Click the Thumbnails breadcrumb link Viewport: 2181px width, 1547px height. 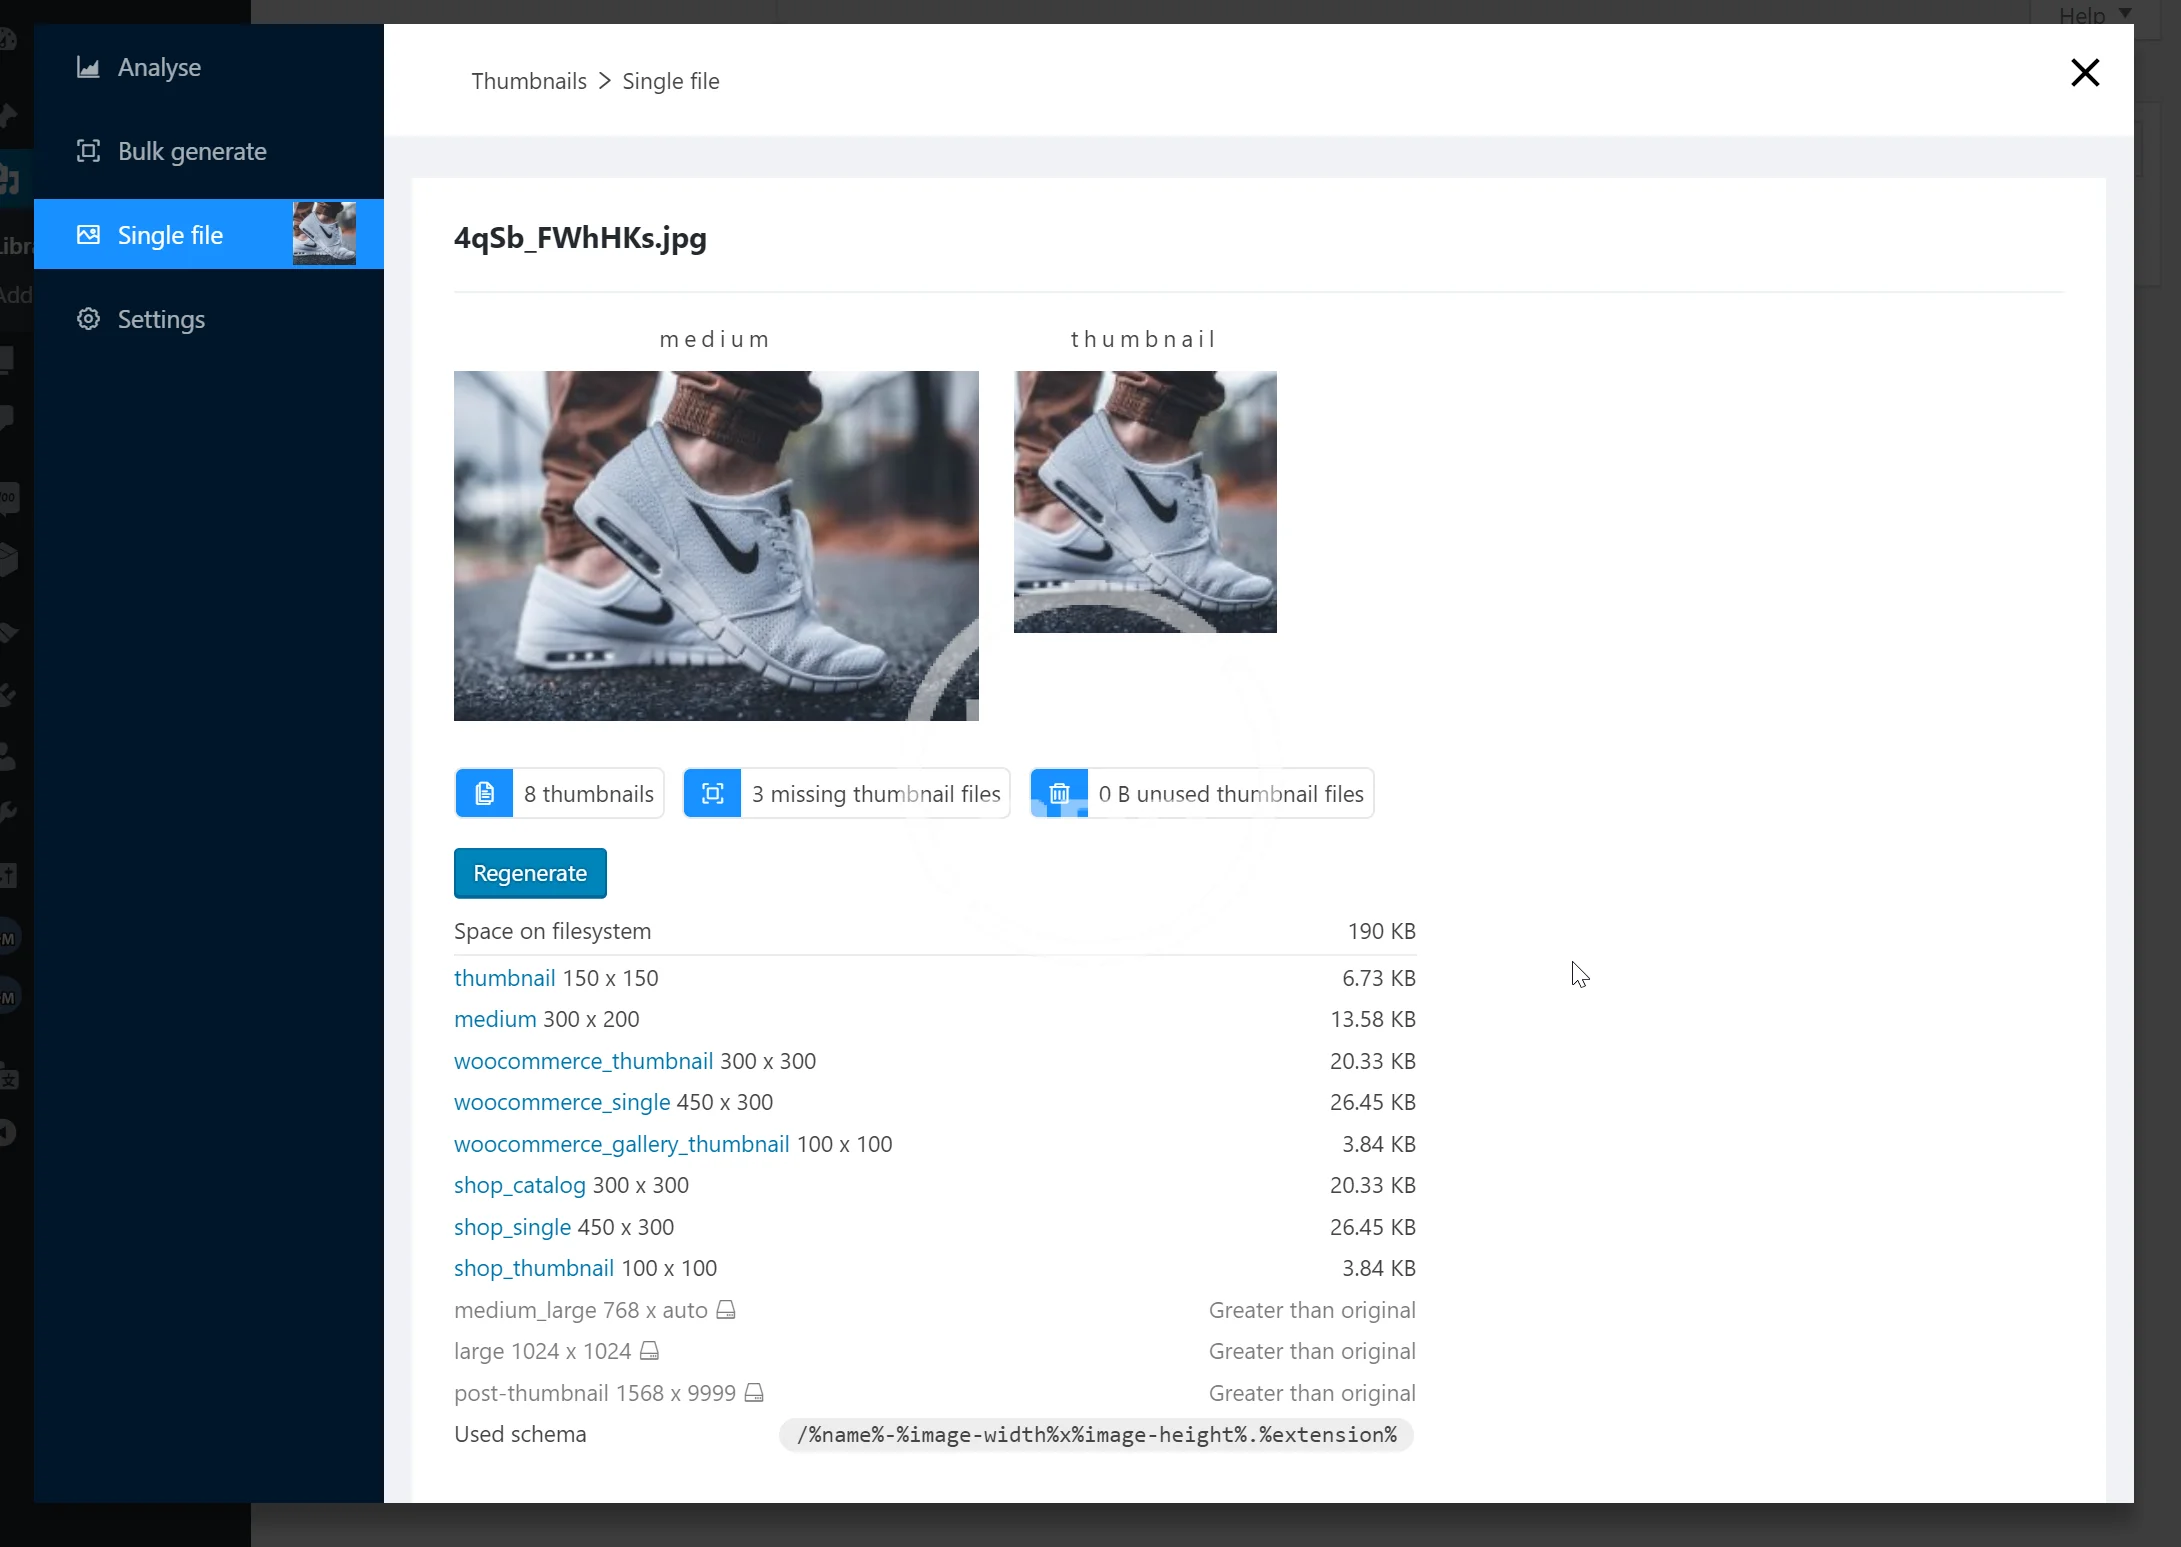coord(529,81)
